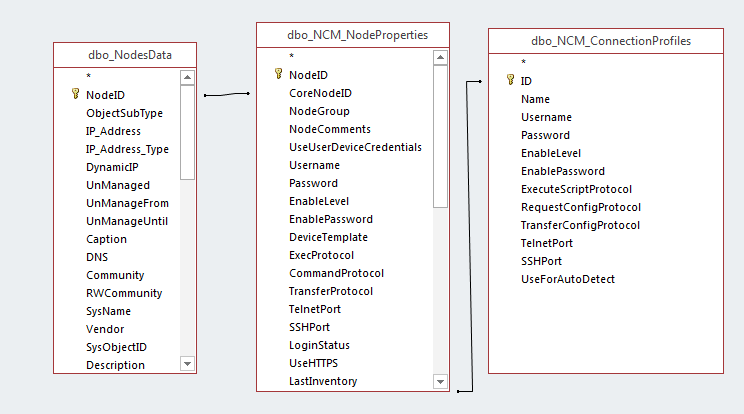Select CoreNodeID field in dbo_NCM_NodeProperties
Screen dimensions: 744x414
click(x=320, y=93)
